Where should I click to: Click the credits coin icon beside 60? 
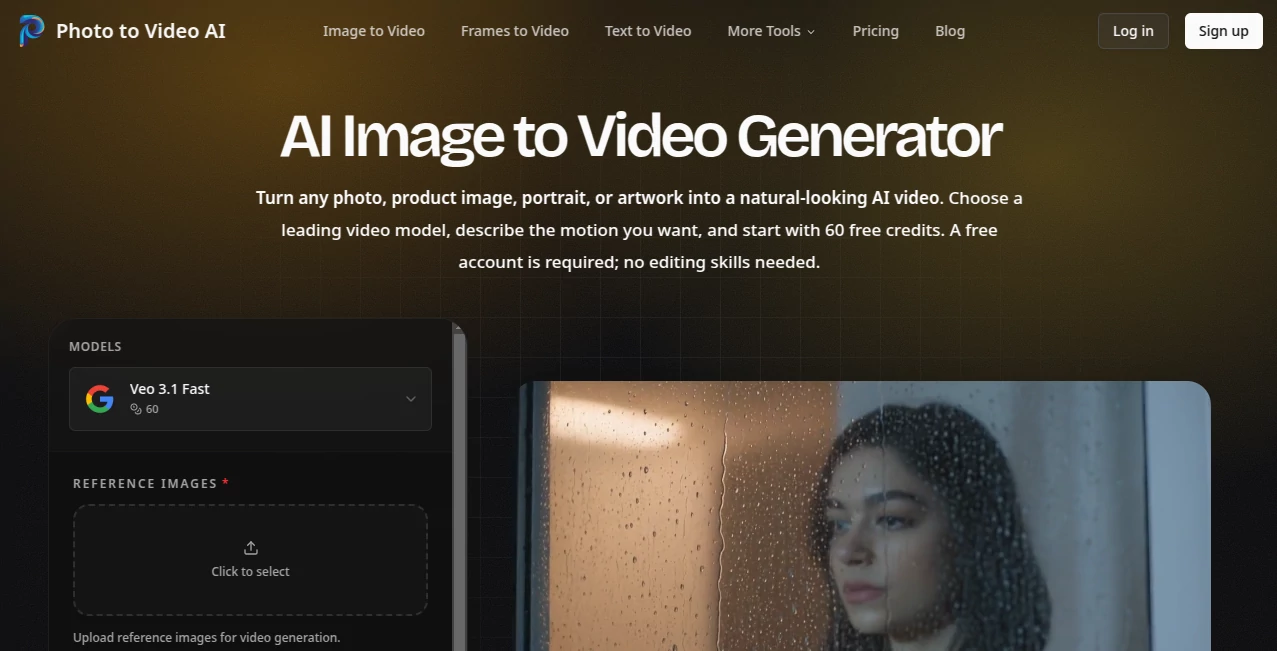tap(136, 409)
